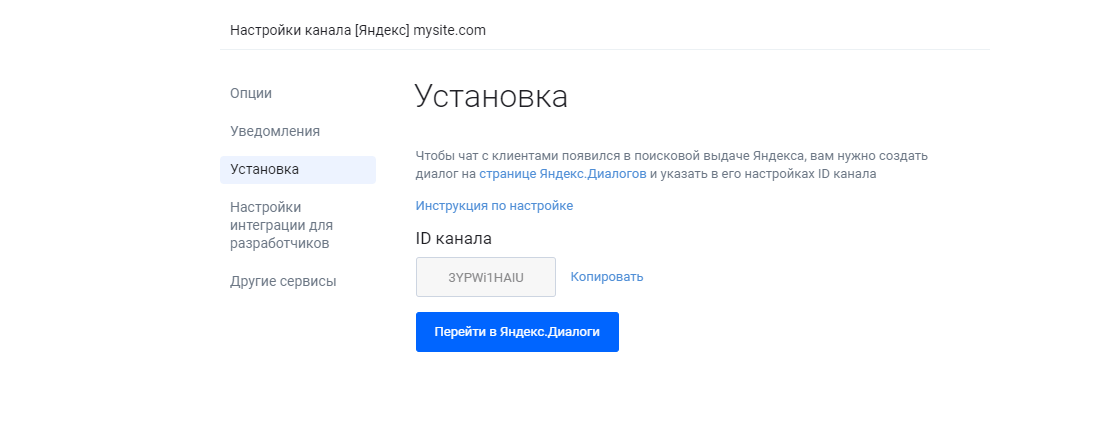Go to Уведомления in the sidebar
Viewport: 1110px width, 443px height.
275,132
